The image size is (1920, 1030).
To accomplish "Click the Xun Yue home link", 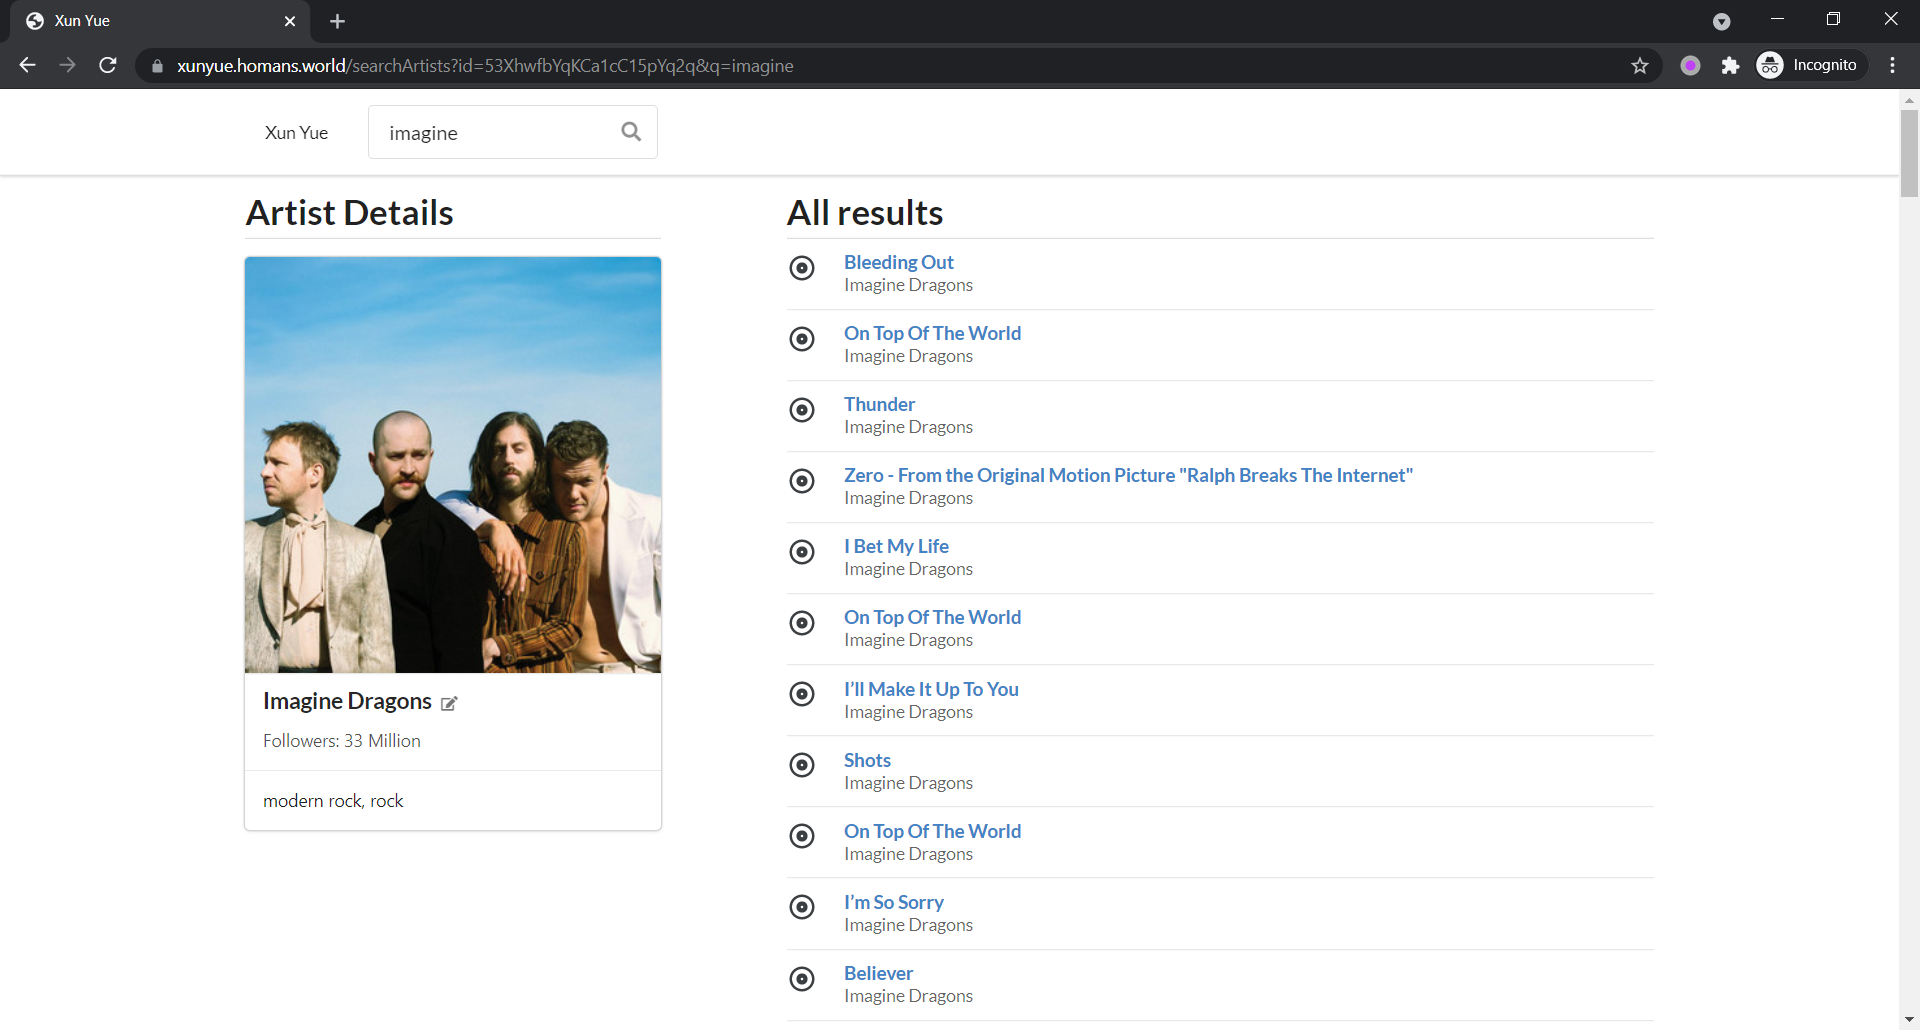I will (296, 132).
